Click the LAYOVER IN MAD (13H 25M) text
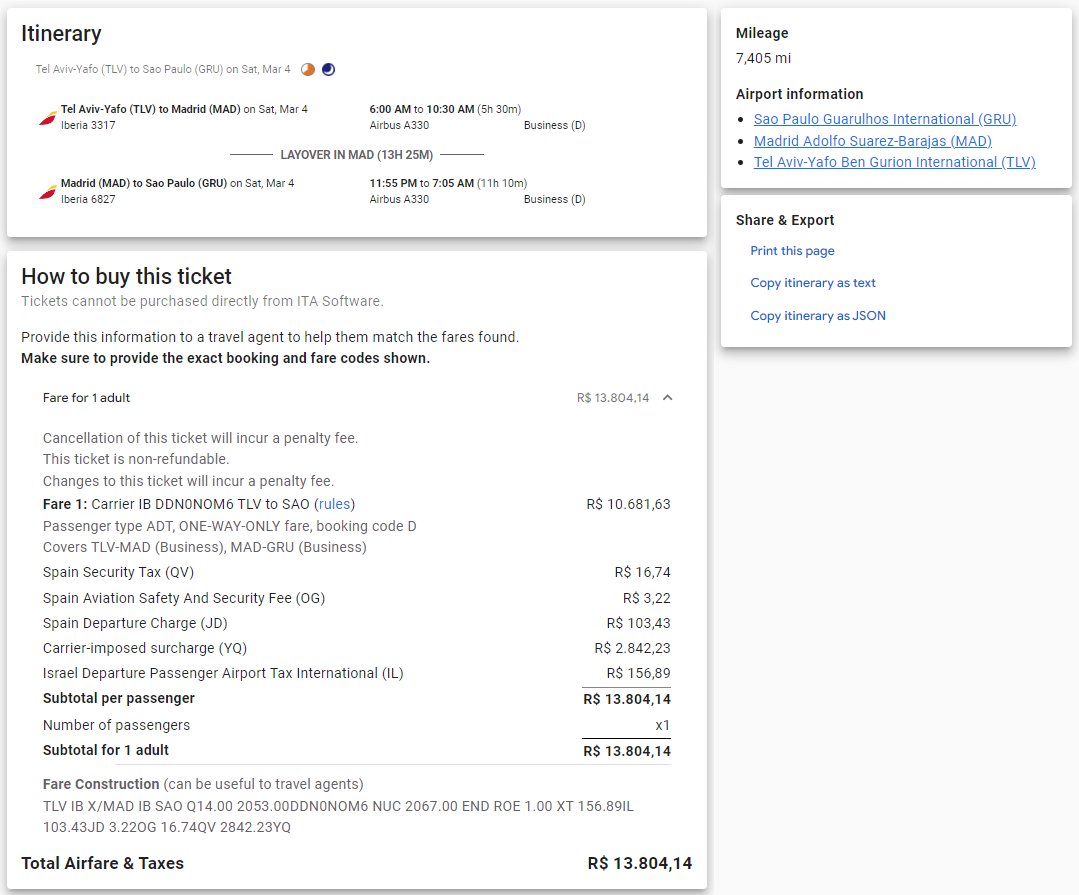The image size is (1079, 895). [x=356, y=155]
